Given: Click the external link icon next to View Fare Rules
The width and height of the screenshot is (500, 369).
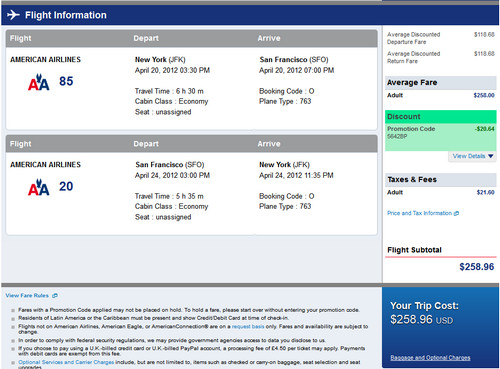Looking at the screenshot, I should (55, 296).
